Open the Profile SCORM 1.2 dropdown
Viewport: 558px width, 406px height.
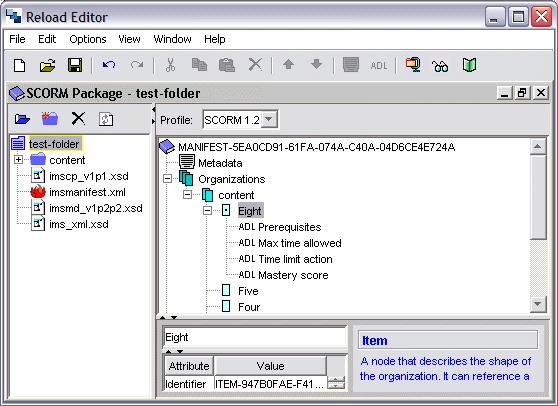click(x=270, y=119)
